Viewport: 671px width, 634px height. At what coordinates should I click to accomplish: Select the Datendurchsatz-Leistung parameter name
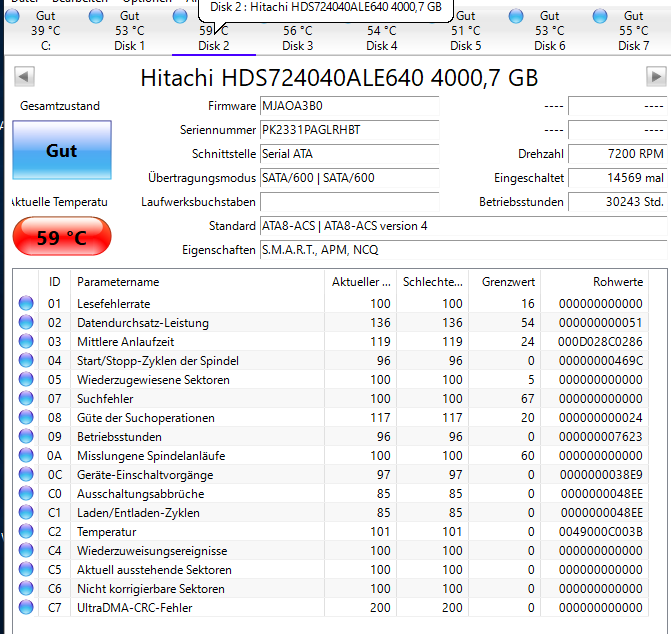coord(143,323)
